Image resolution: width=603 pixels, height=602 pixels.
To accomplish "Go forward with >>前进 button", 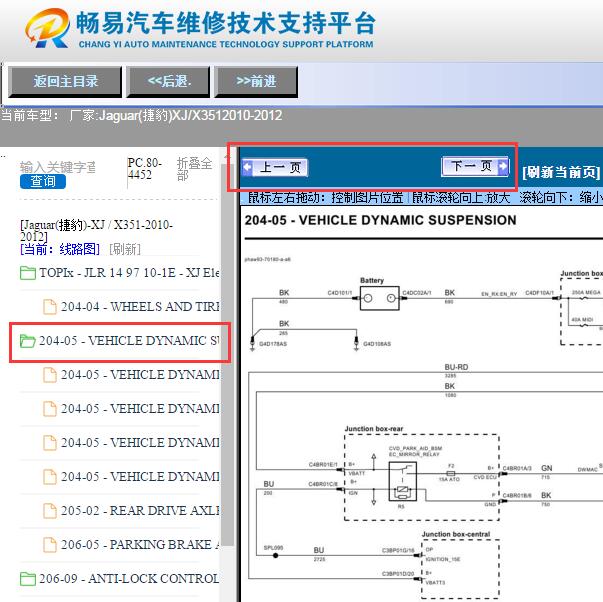I will pos(256,82).
